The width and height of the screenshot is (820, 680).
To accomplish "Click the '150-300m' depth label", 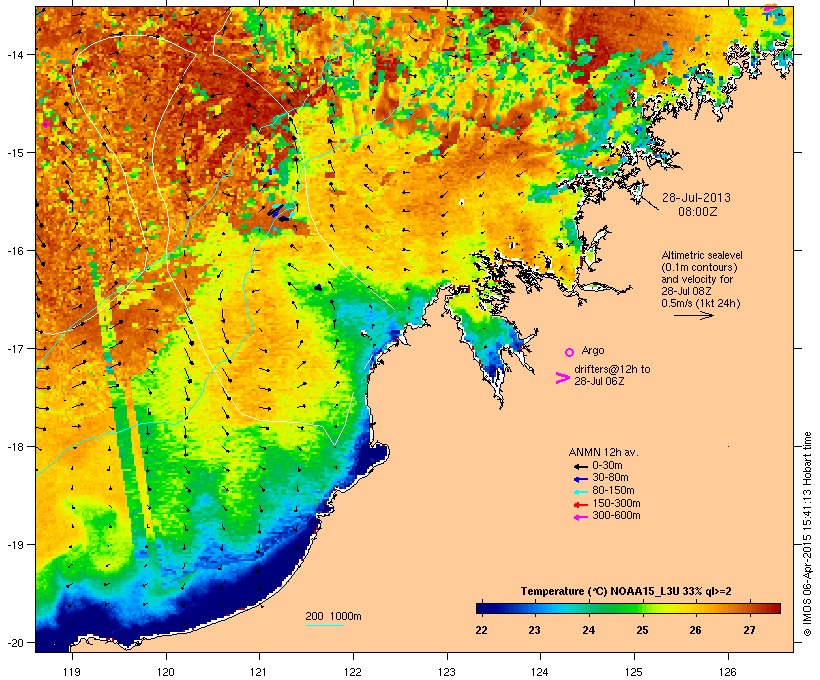I will tap(616, 503).
